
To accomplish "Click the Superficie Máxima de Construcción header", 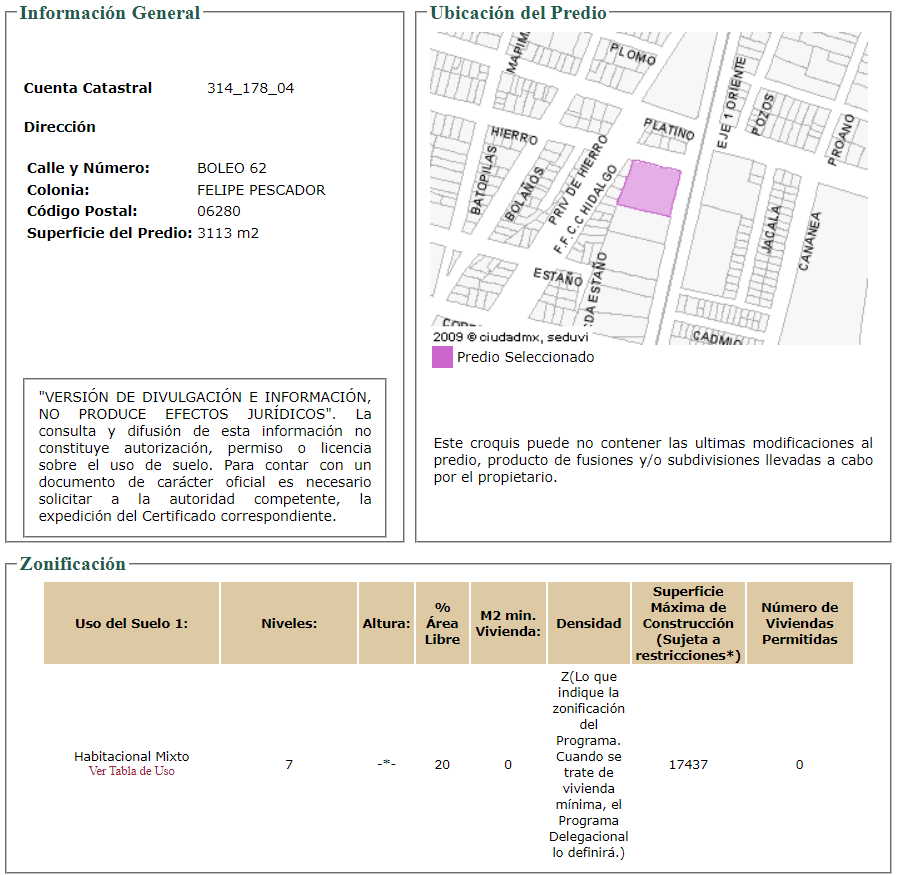I will (x=688, y=623).
